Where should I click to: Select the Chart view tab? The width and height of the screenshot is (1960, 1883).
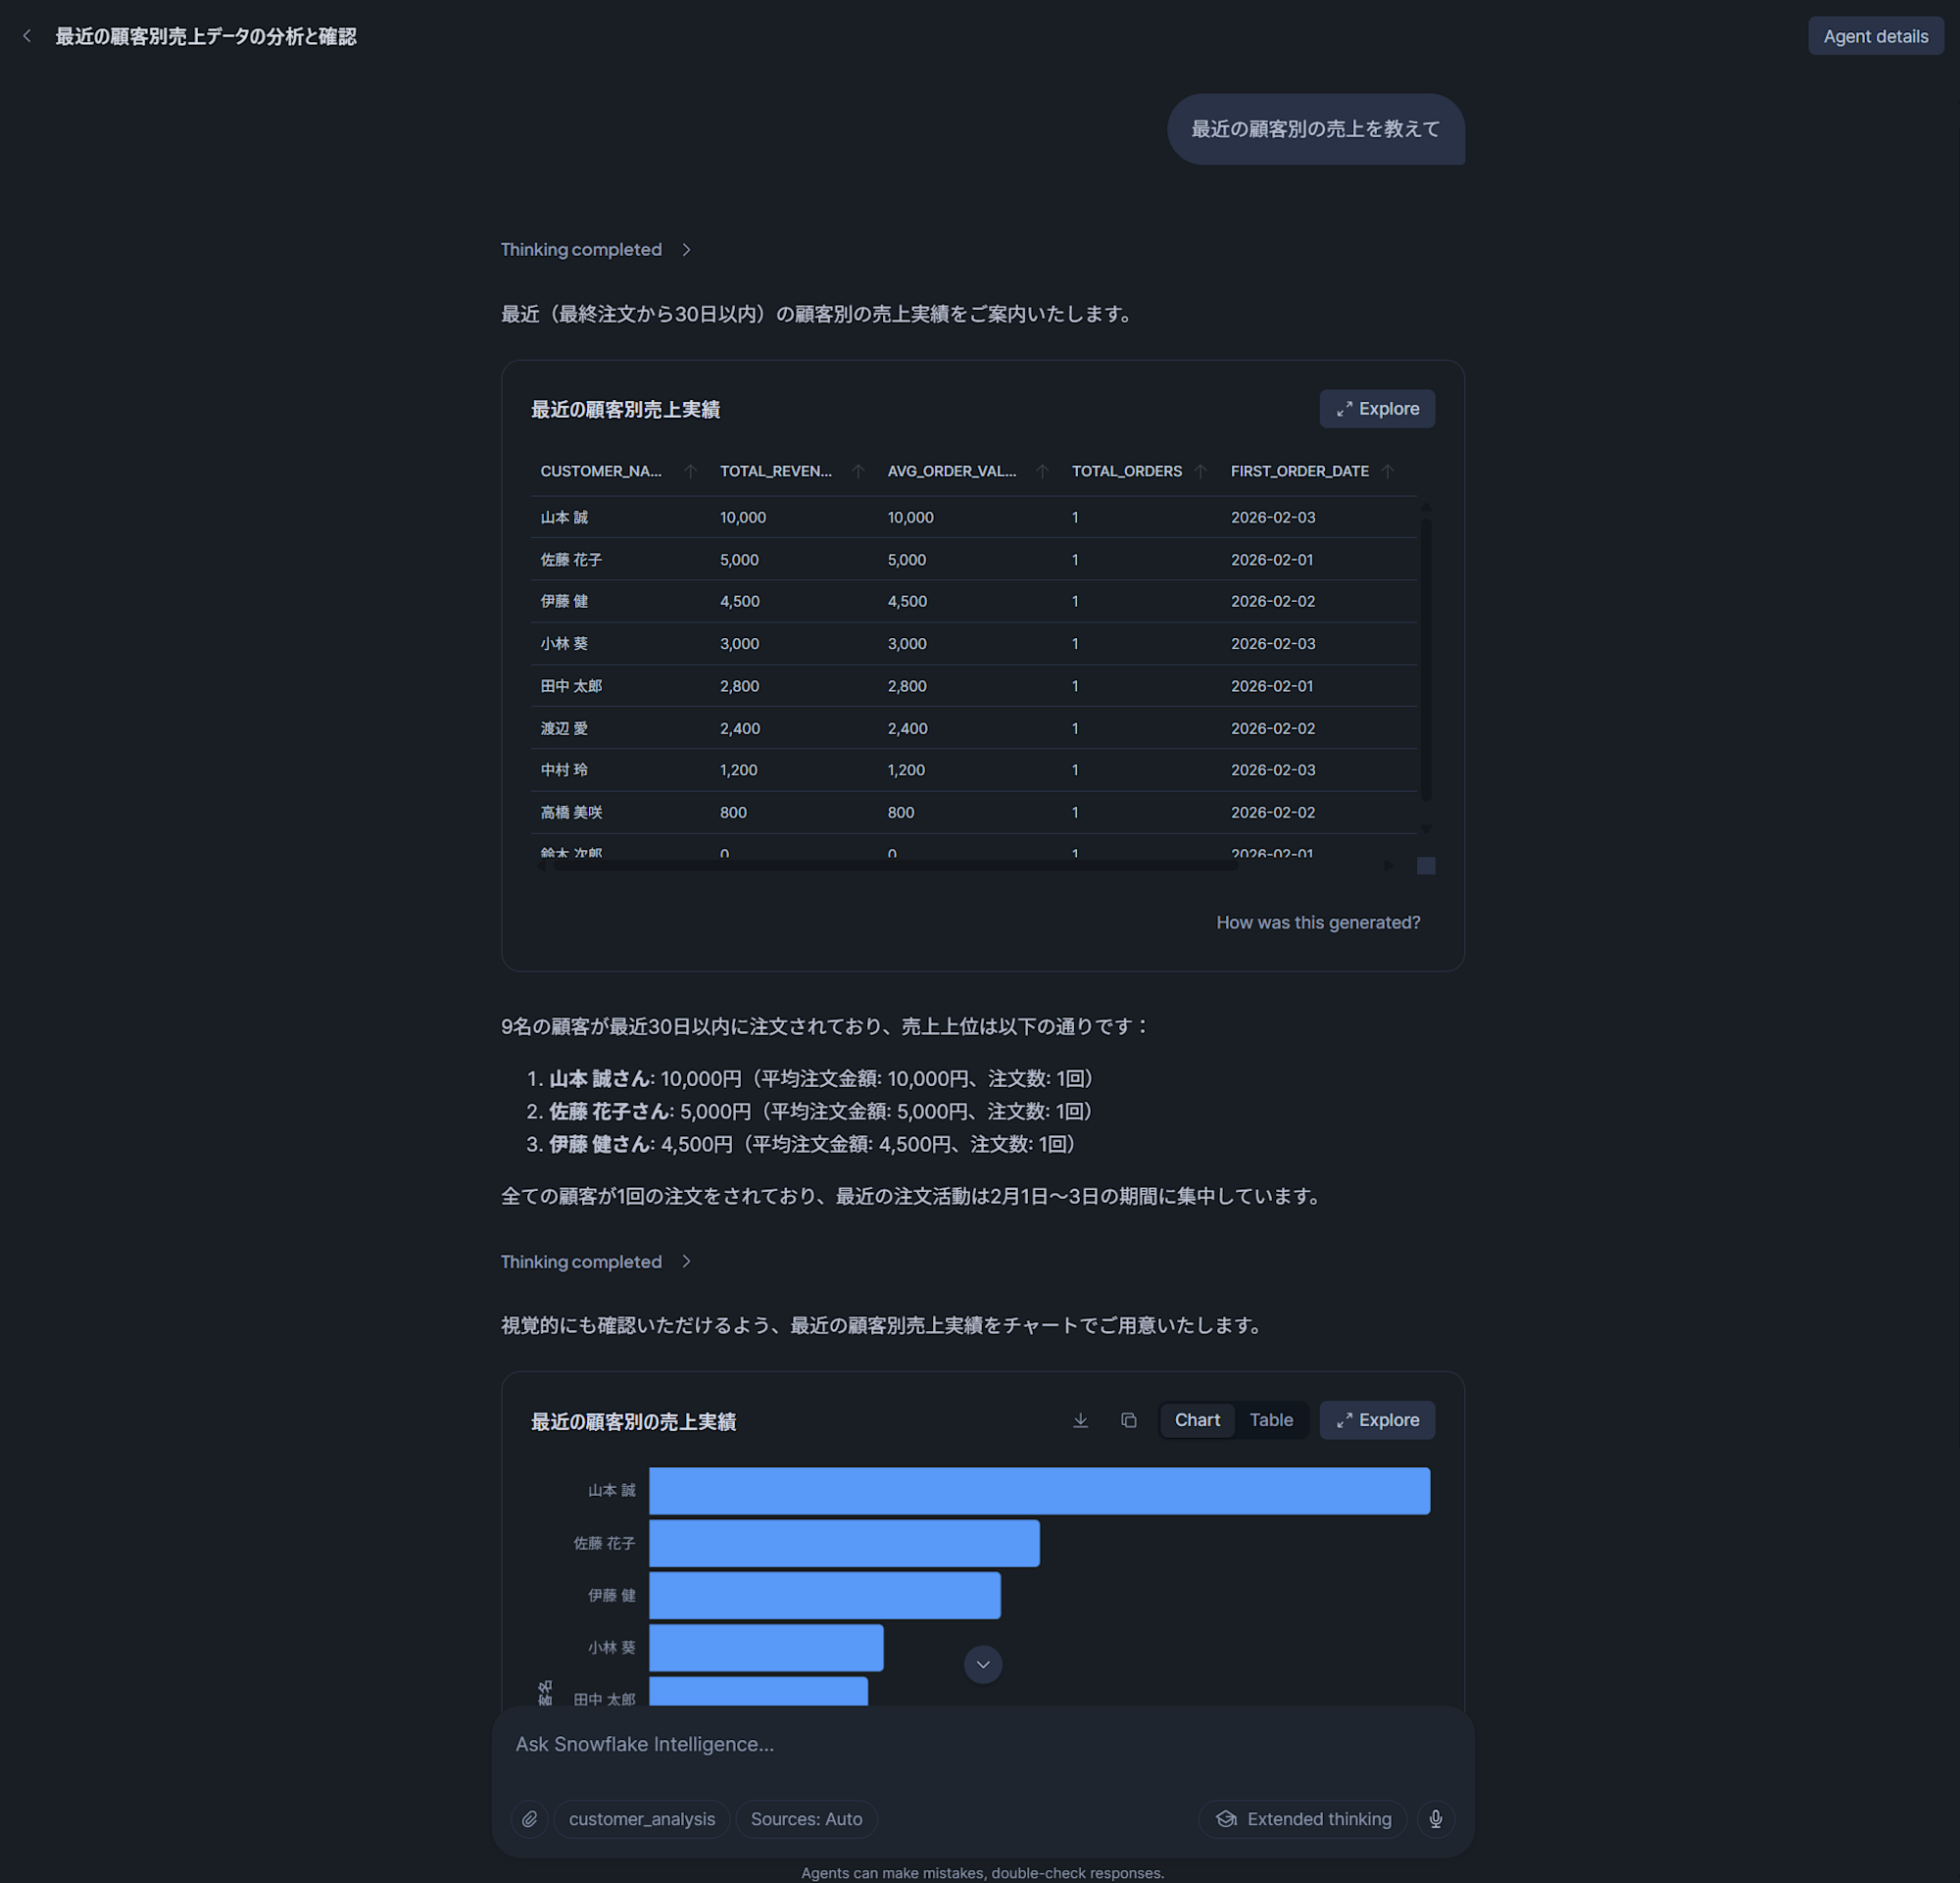tap(1196, 1420)
